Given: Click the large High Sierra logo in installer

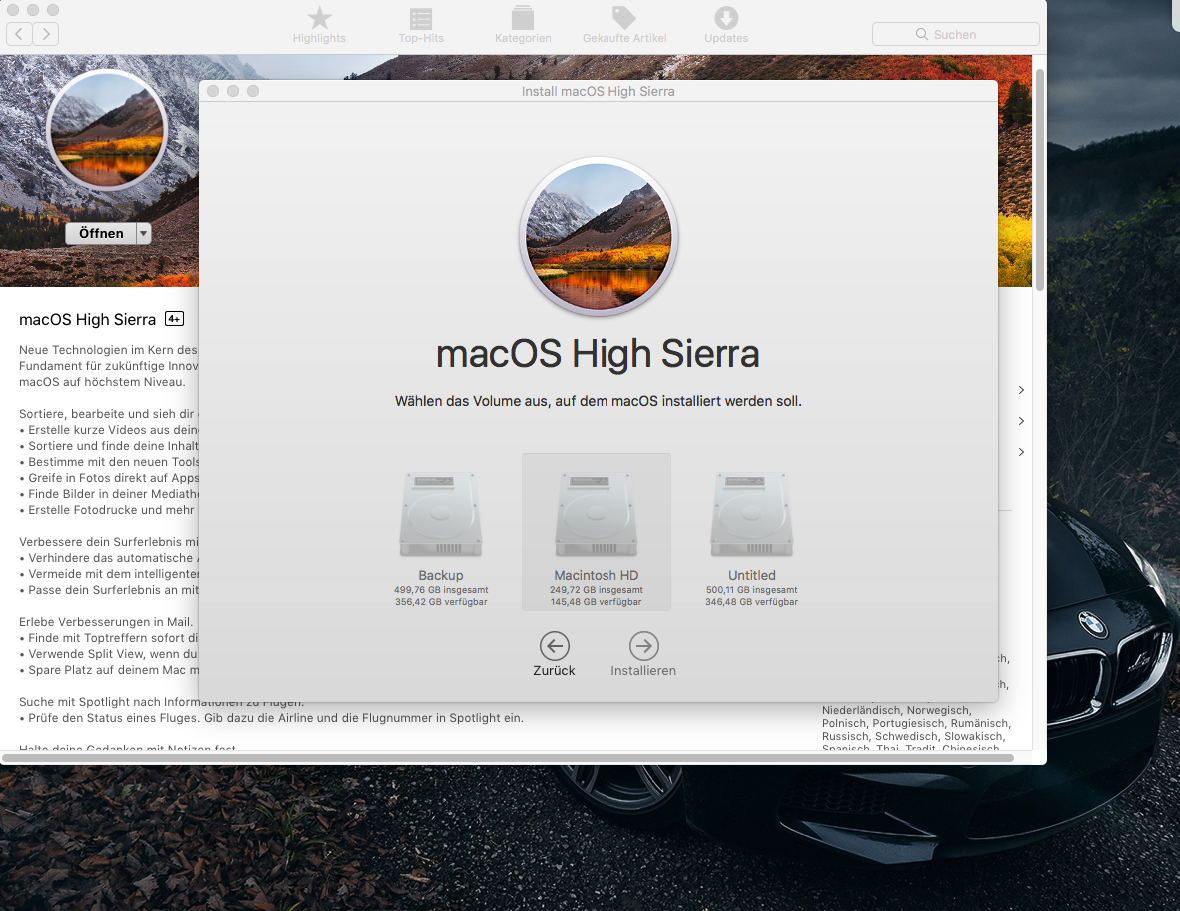Looking at the screenshot, I should [x=598, y=236].
